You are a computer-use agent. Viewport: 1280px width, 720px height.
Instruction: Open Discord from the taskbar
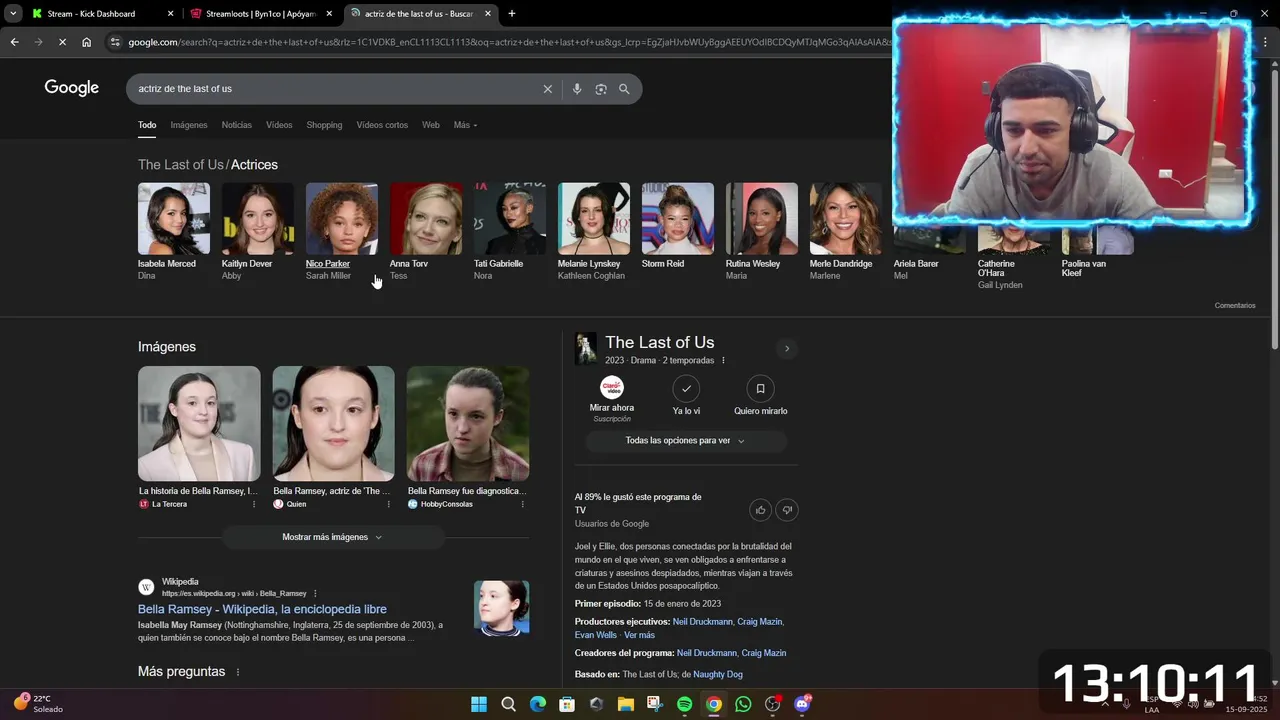tap(802, 704)
